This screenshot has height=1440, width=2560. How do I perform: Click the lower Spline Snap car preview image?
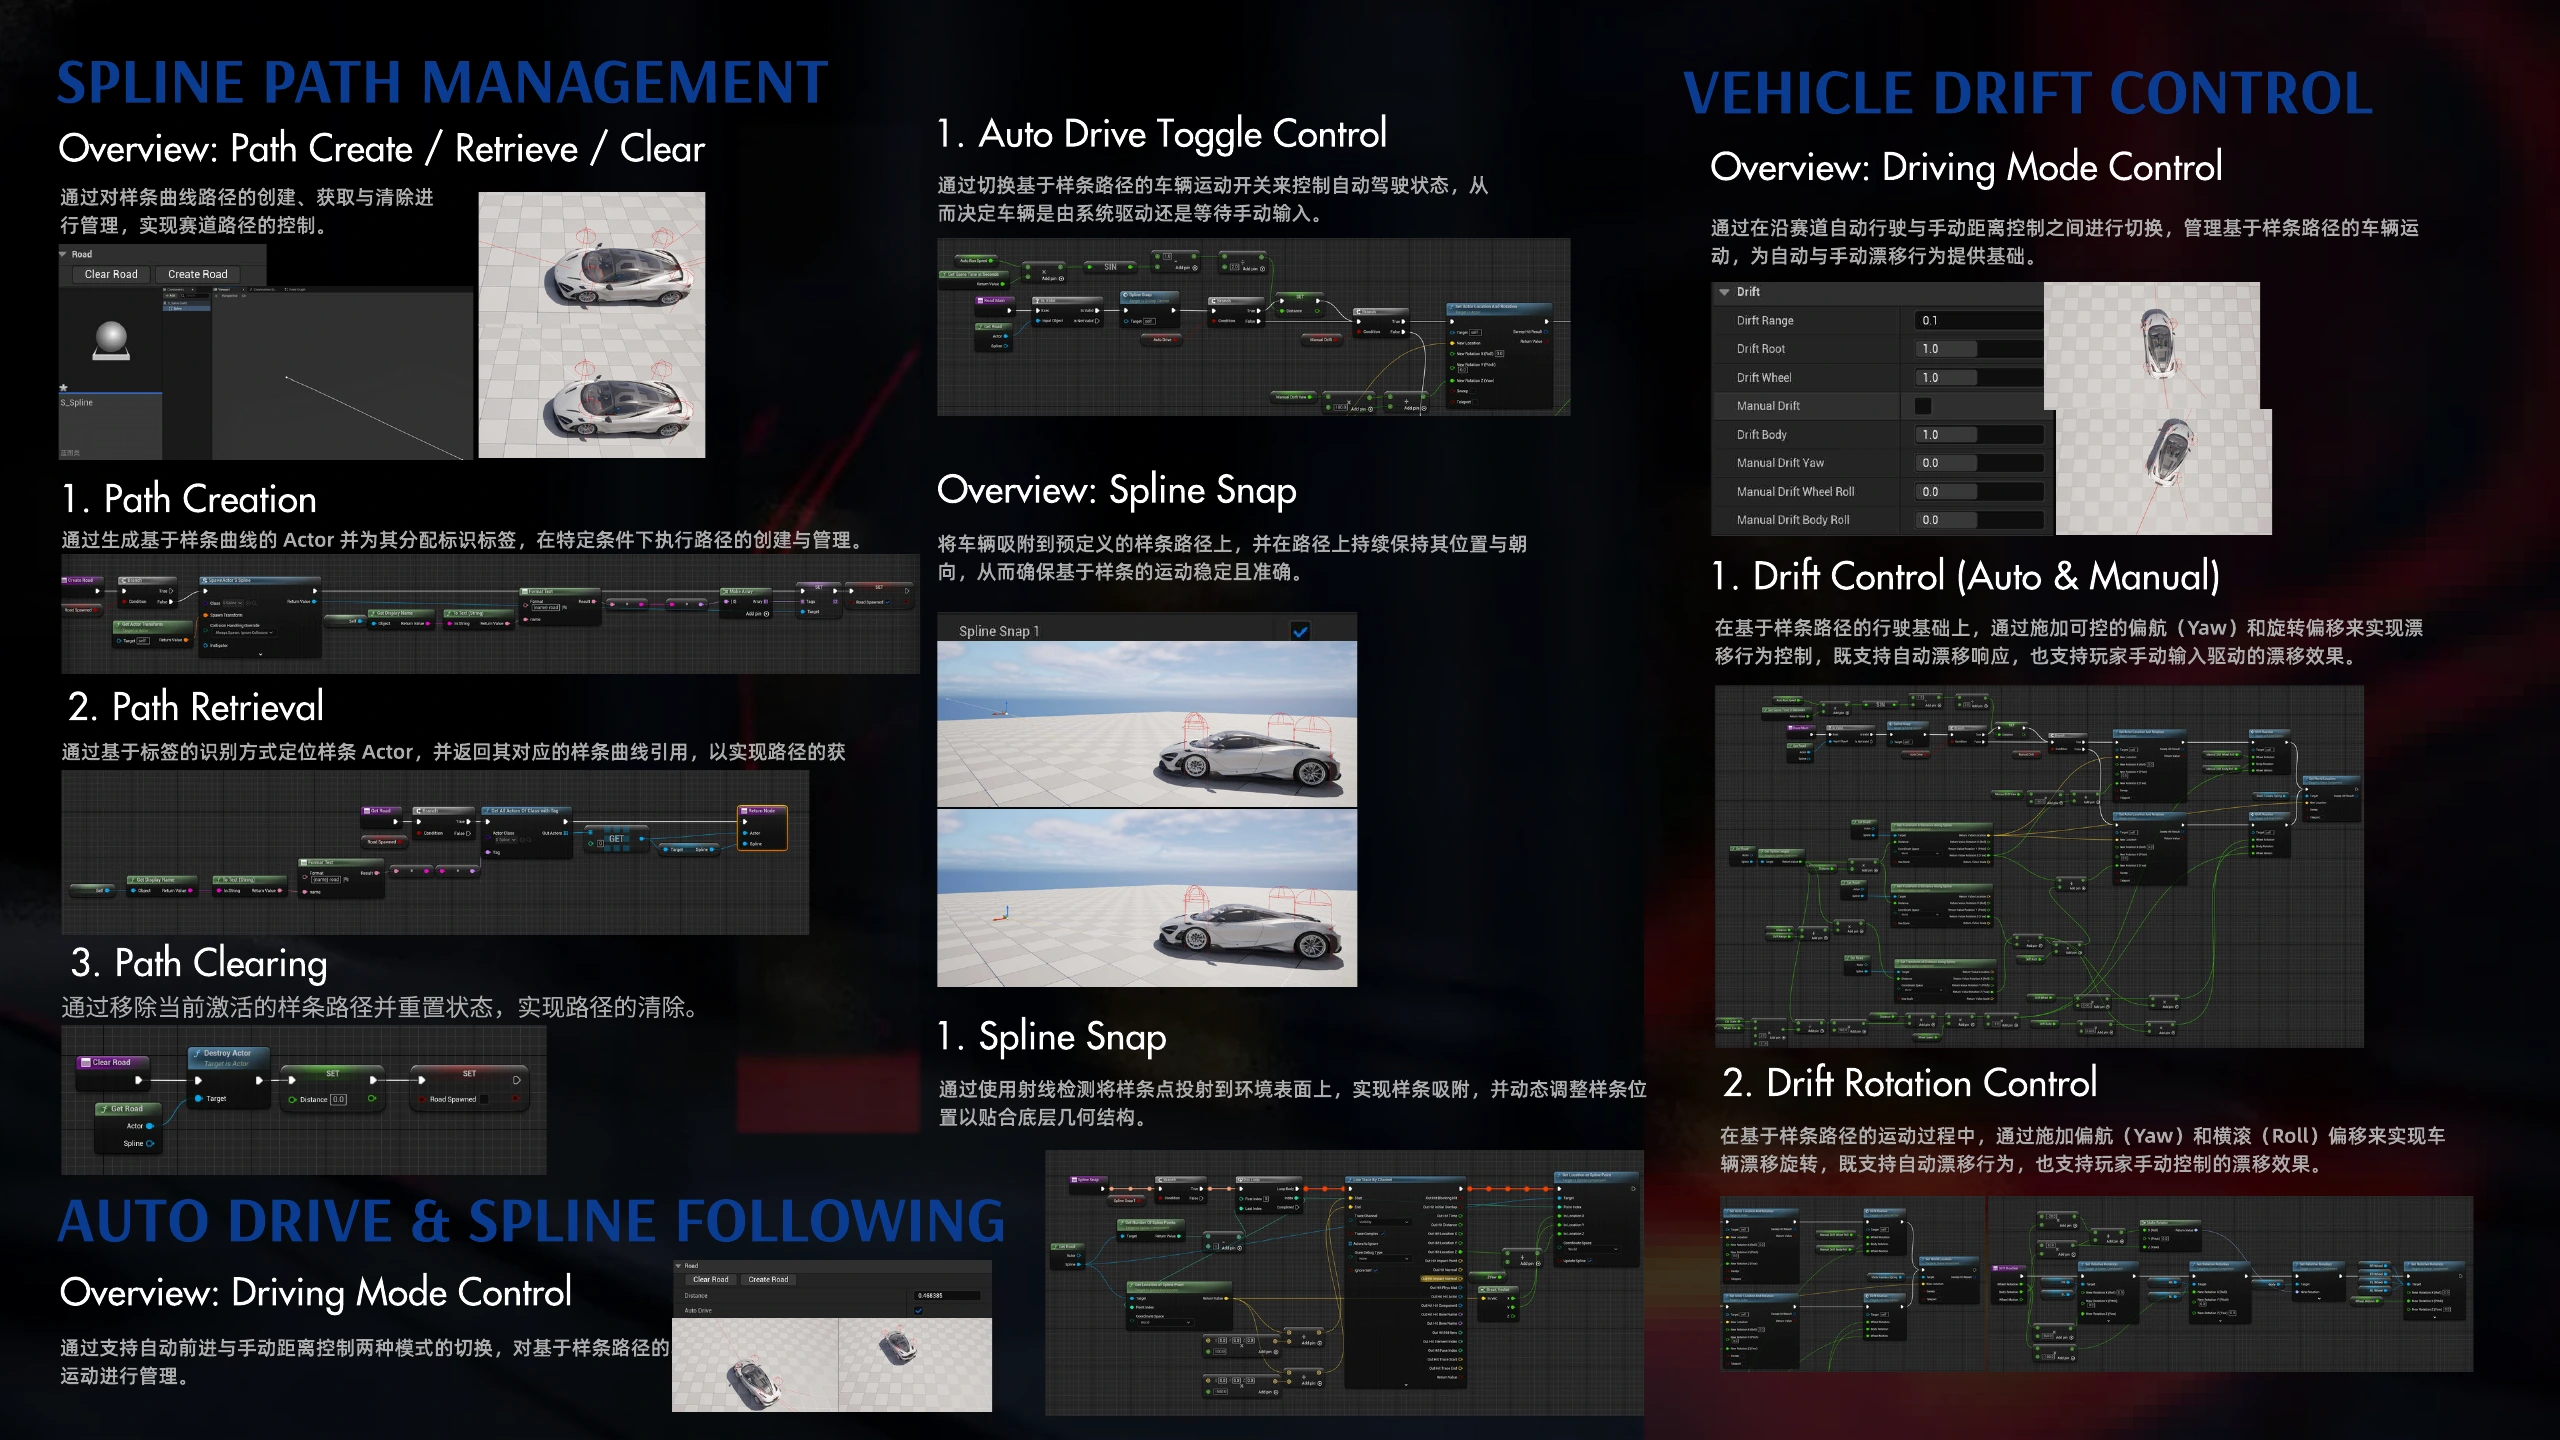[1147, 897]
